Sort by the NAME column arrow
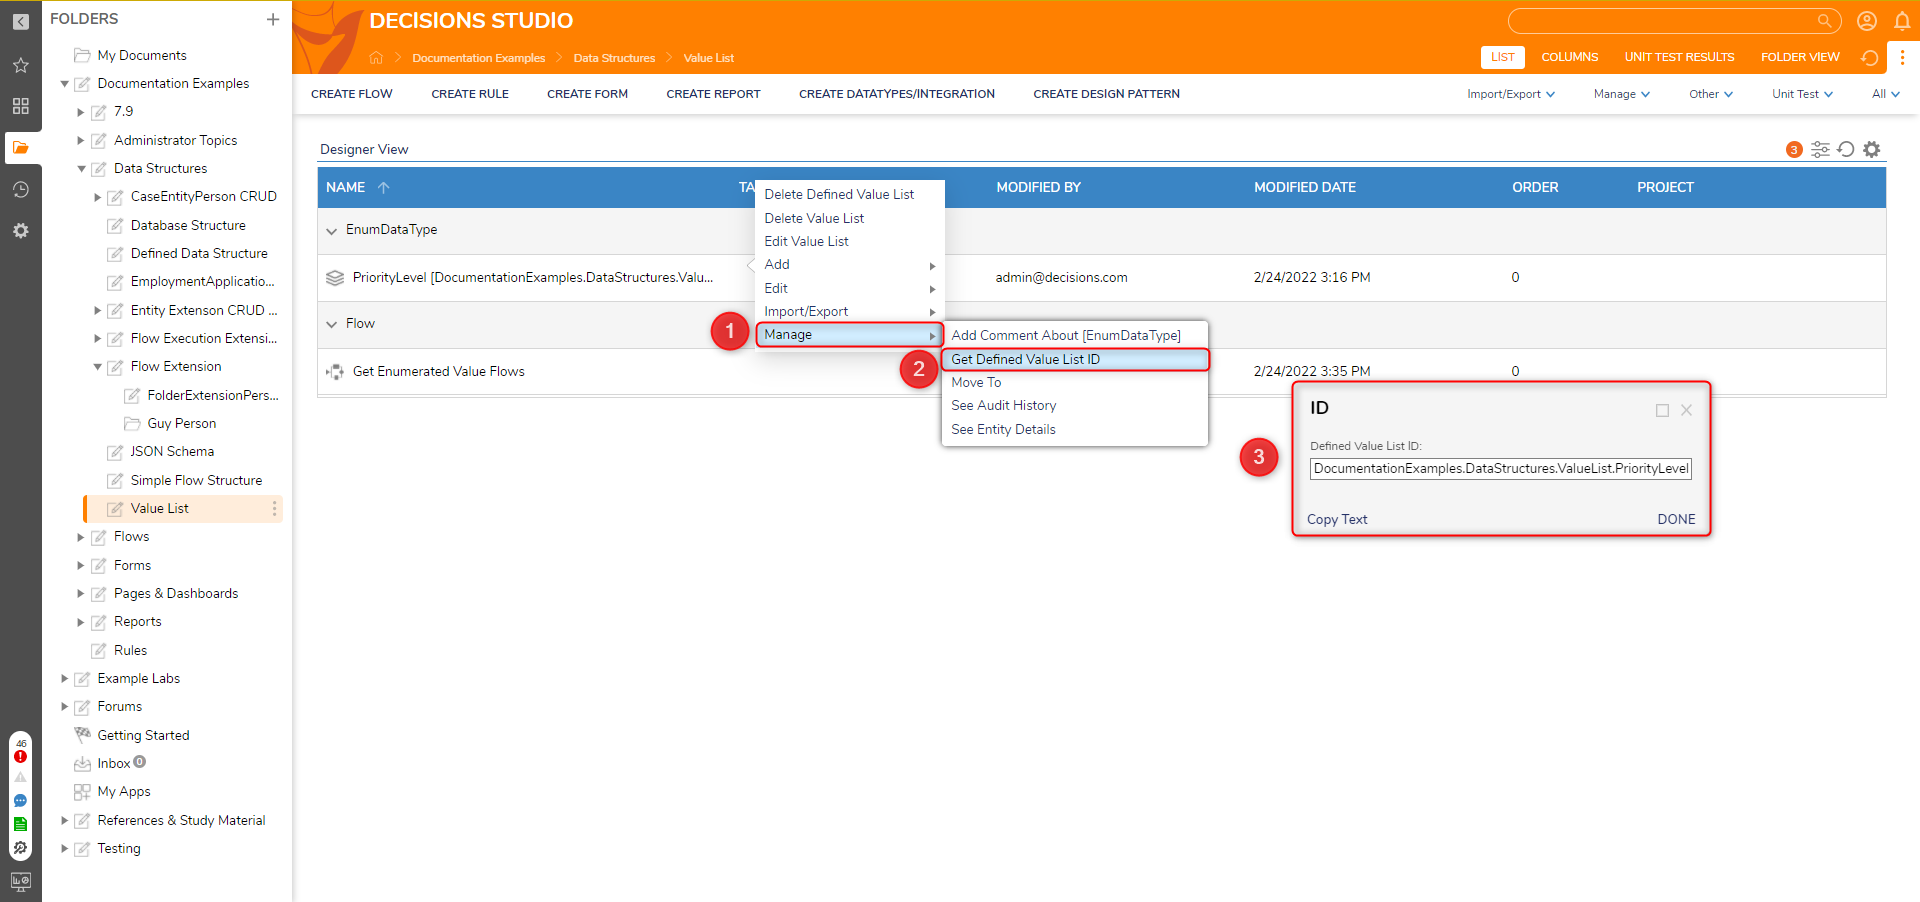The image size is (1920, 902). [x=383, y=187]
